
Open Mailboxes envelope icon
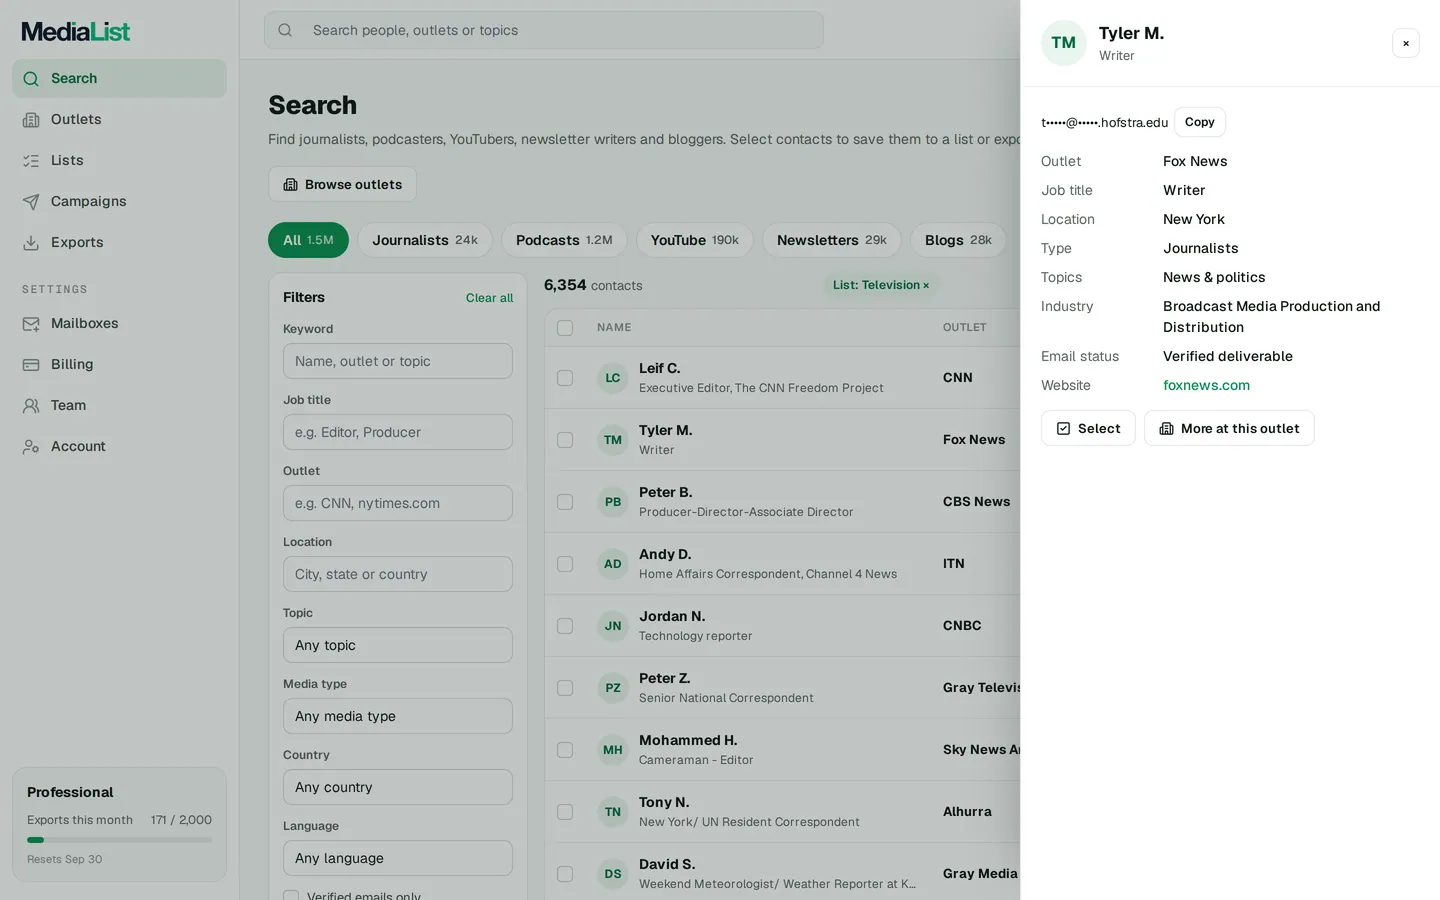coord(31,323)
